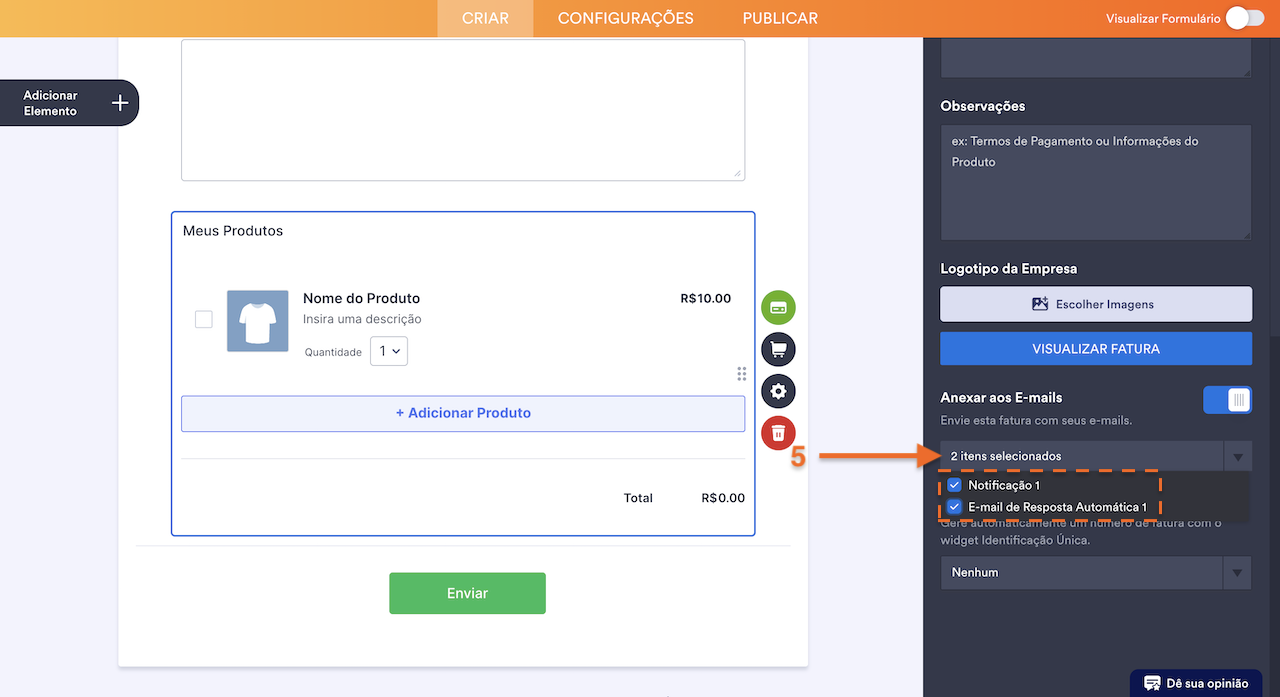Switch to the CONFIGURAÇÕES tab
Viewport: 1280px width, 697px height.
coord(625,17)
